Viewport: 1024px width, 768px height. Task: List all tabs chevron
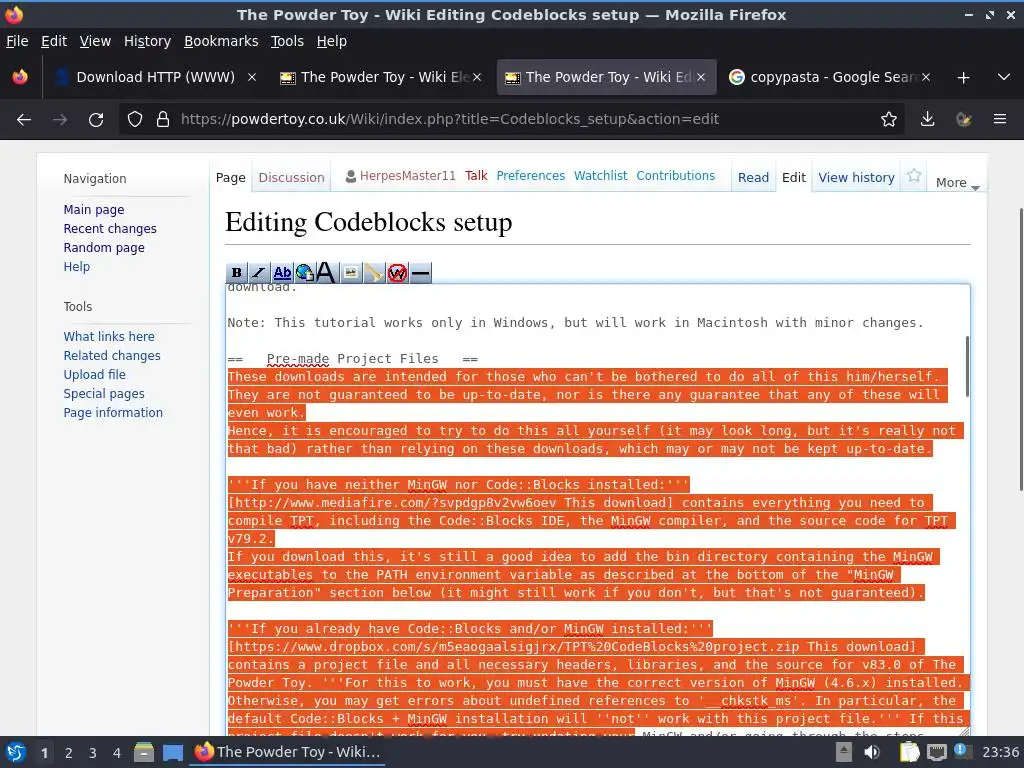[1004, 77]
